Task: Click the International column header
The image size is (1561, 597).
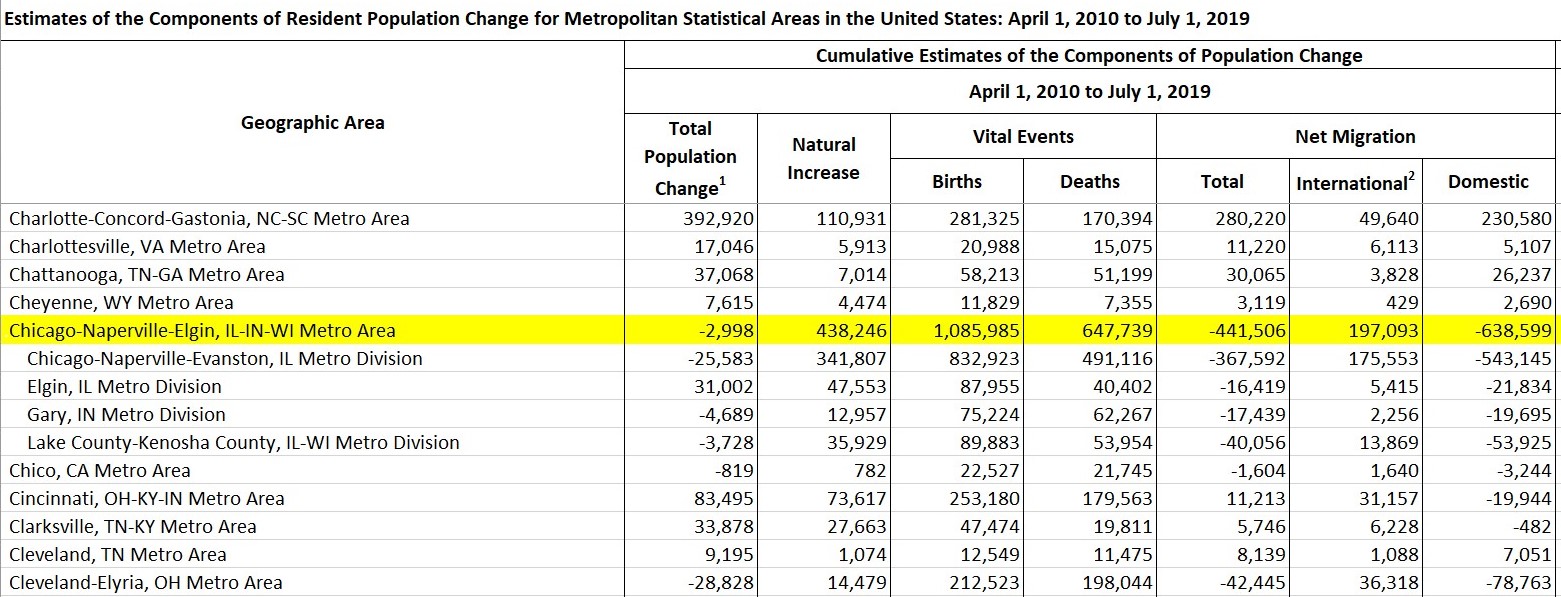Action: tap(1355, 181)
